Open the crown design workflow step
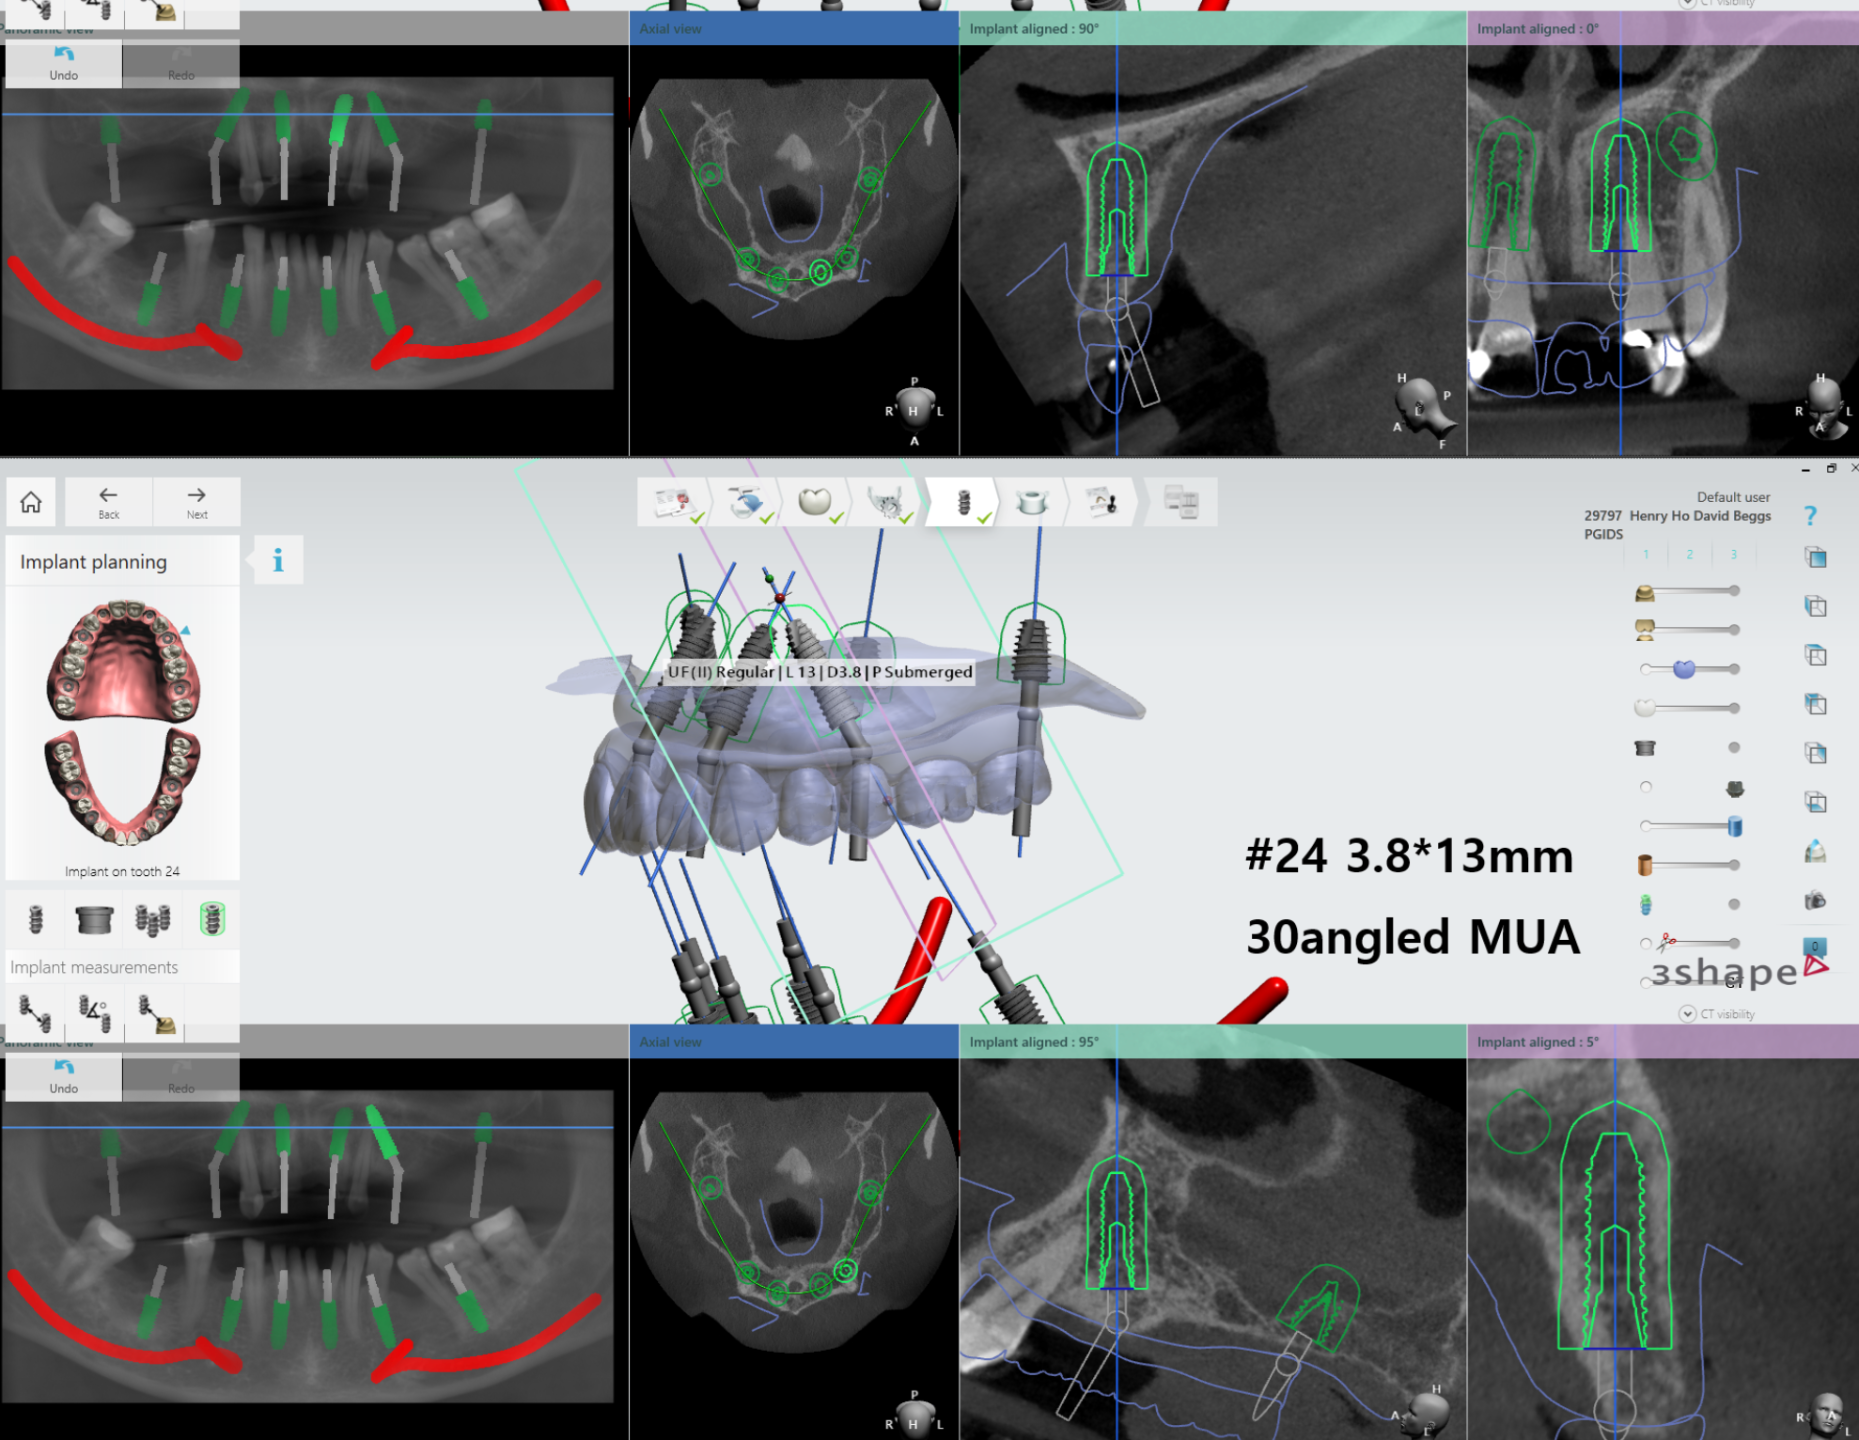The image size is (1859, 1440). pos(816,502)
